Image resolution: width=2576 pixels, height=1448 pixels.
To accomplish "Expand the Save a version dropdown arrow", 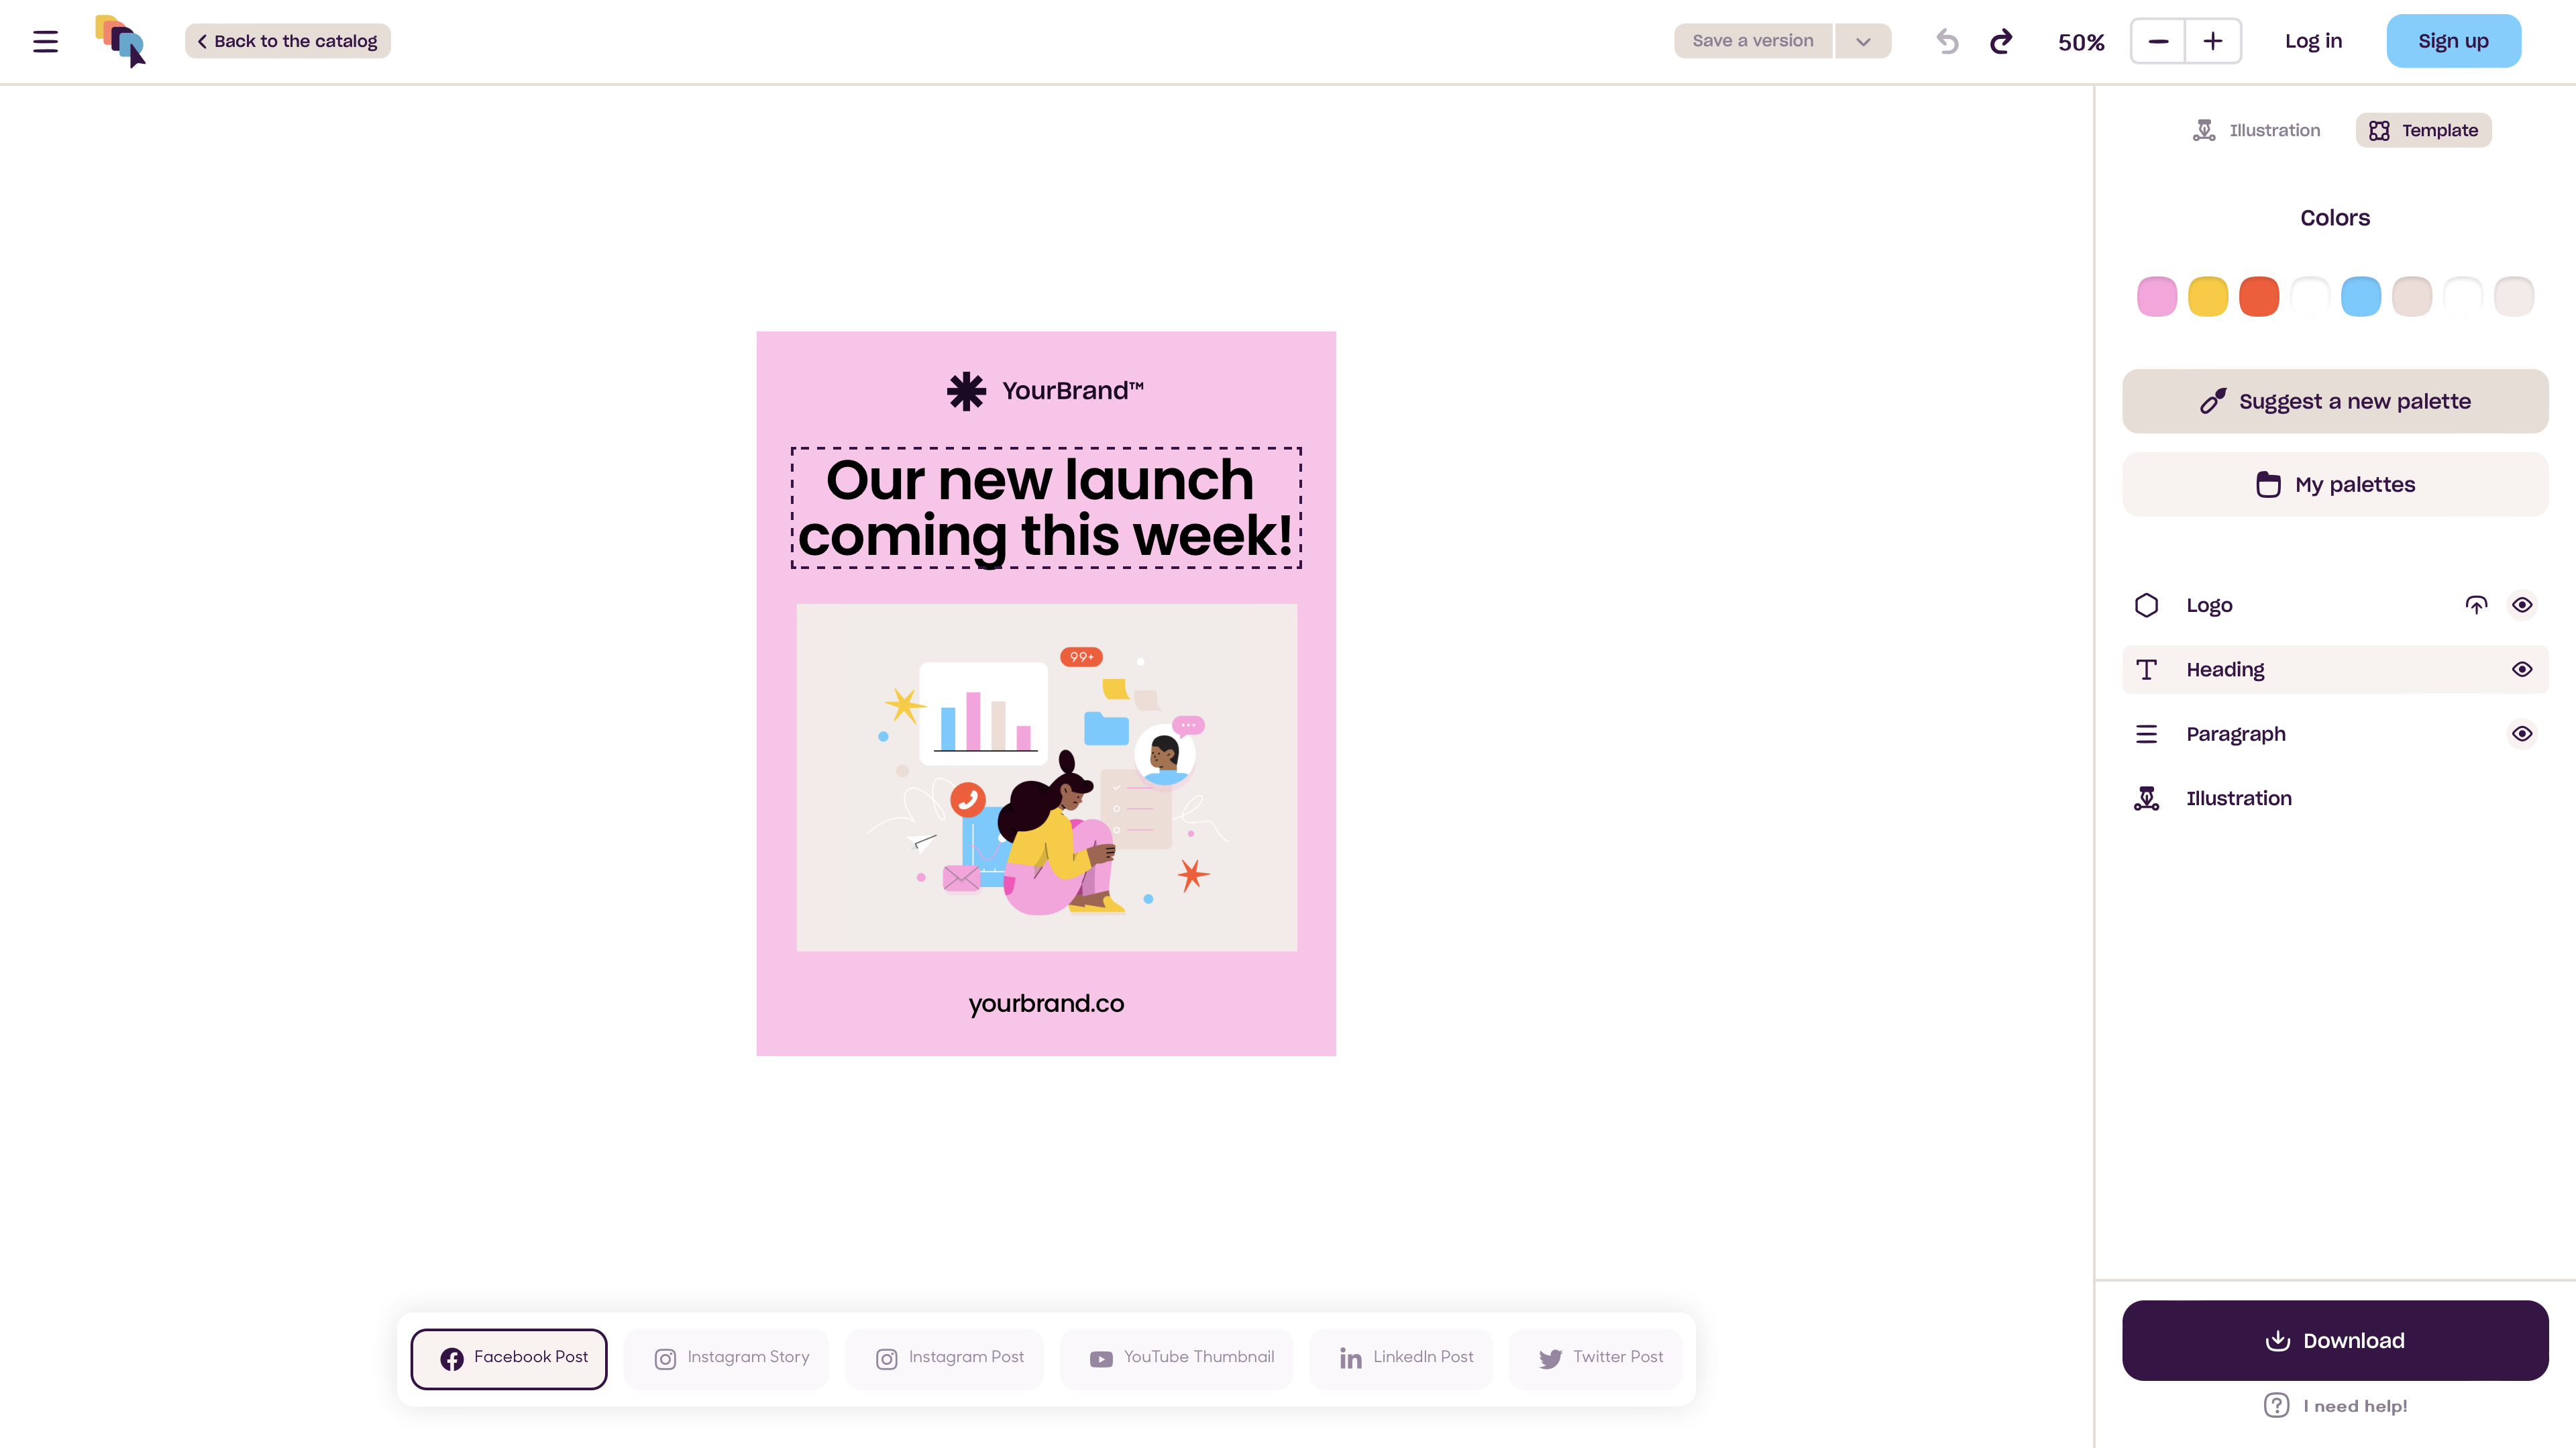I will point(1863,41).
